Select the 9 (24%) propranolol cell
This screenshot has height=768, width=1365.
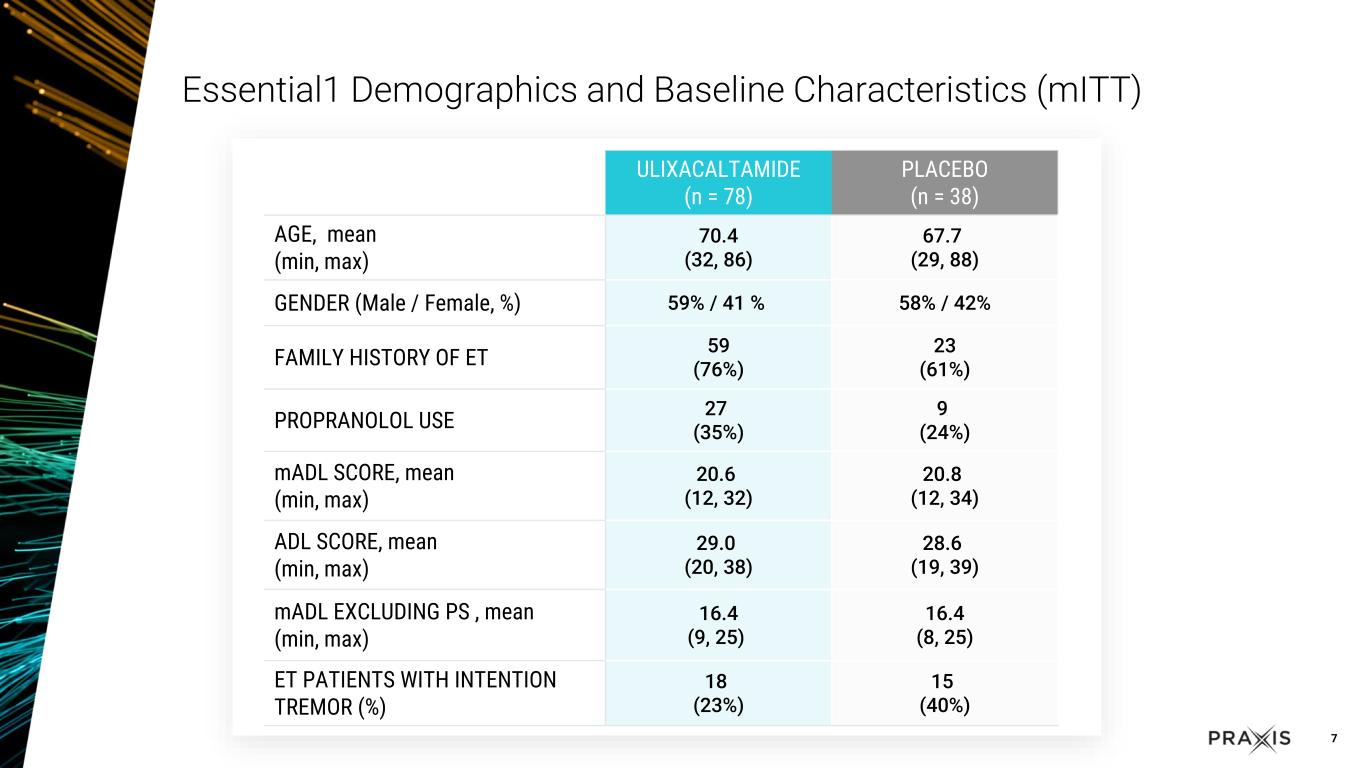[x=944, y=420]
